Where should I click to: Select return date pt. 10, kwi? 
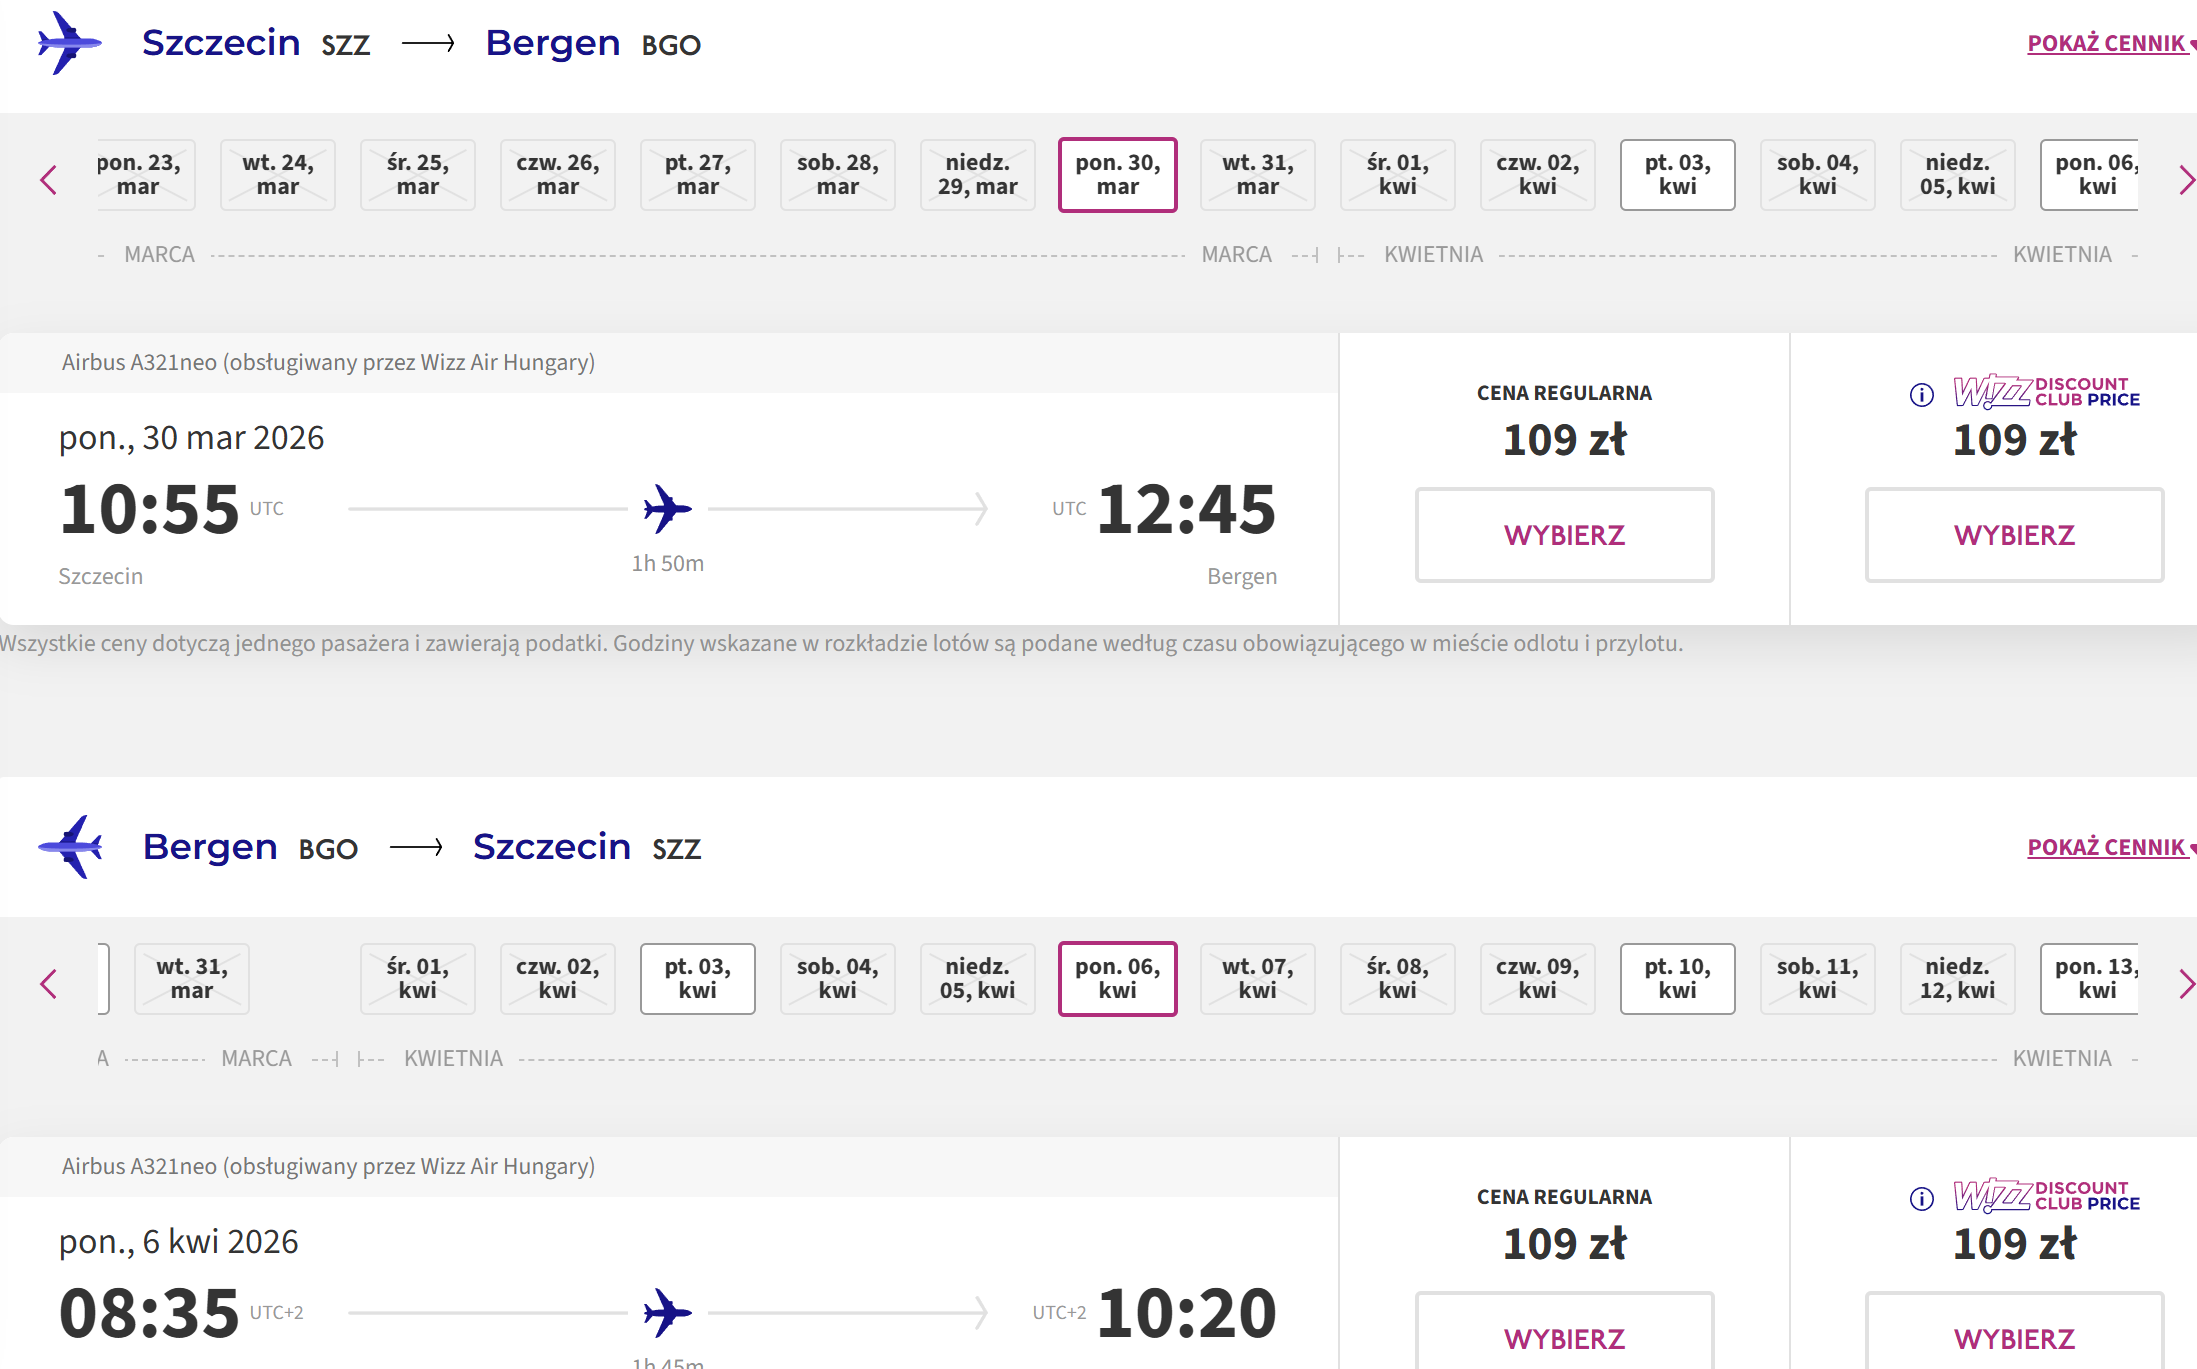click(x=1677, y=979)
